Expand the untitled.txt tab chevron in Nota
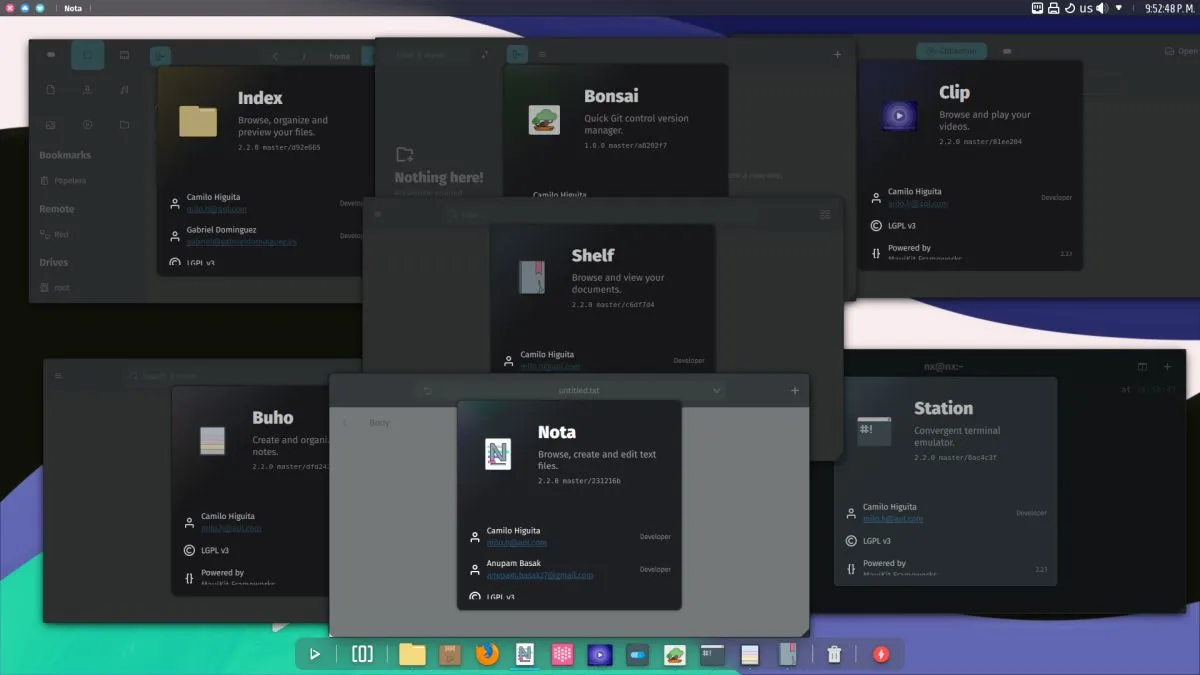This screenshot has height=675, width=1200. pos(715,390)
